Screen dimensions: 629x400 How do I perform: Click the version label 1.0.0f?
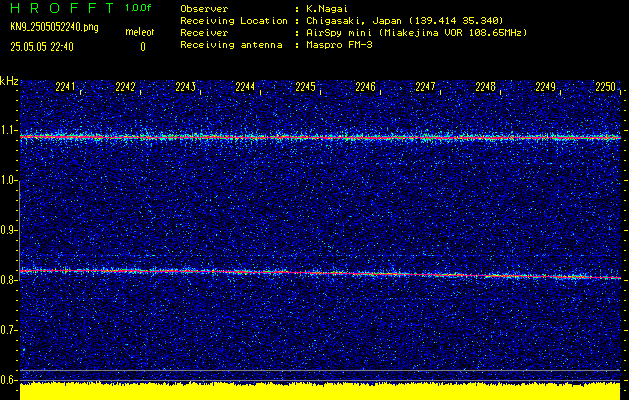point(138,8)
